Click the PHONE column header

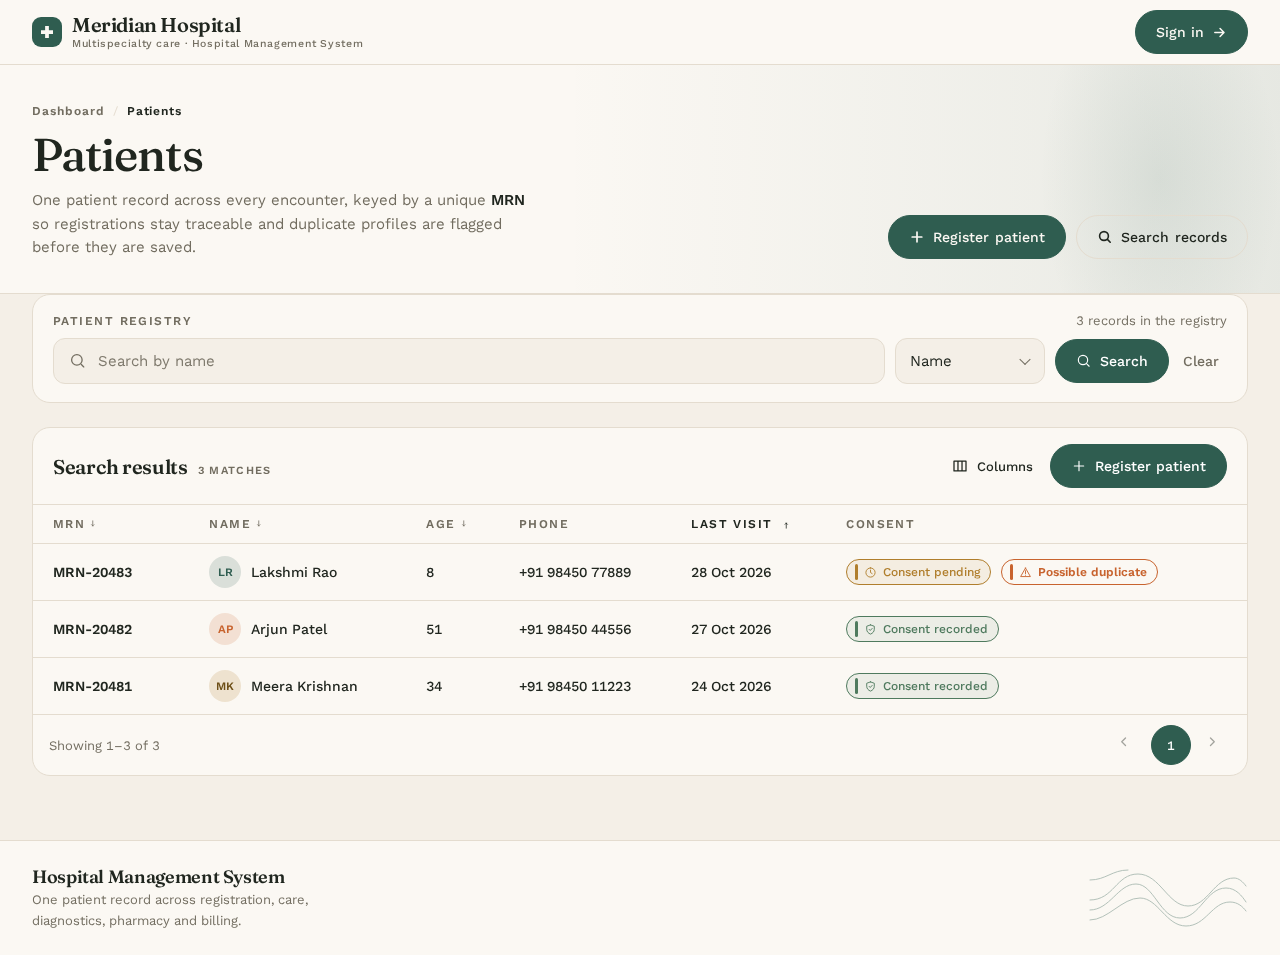point(544,524)
